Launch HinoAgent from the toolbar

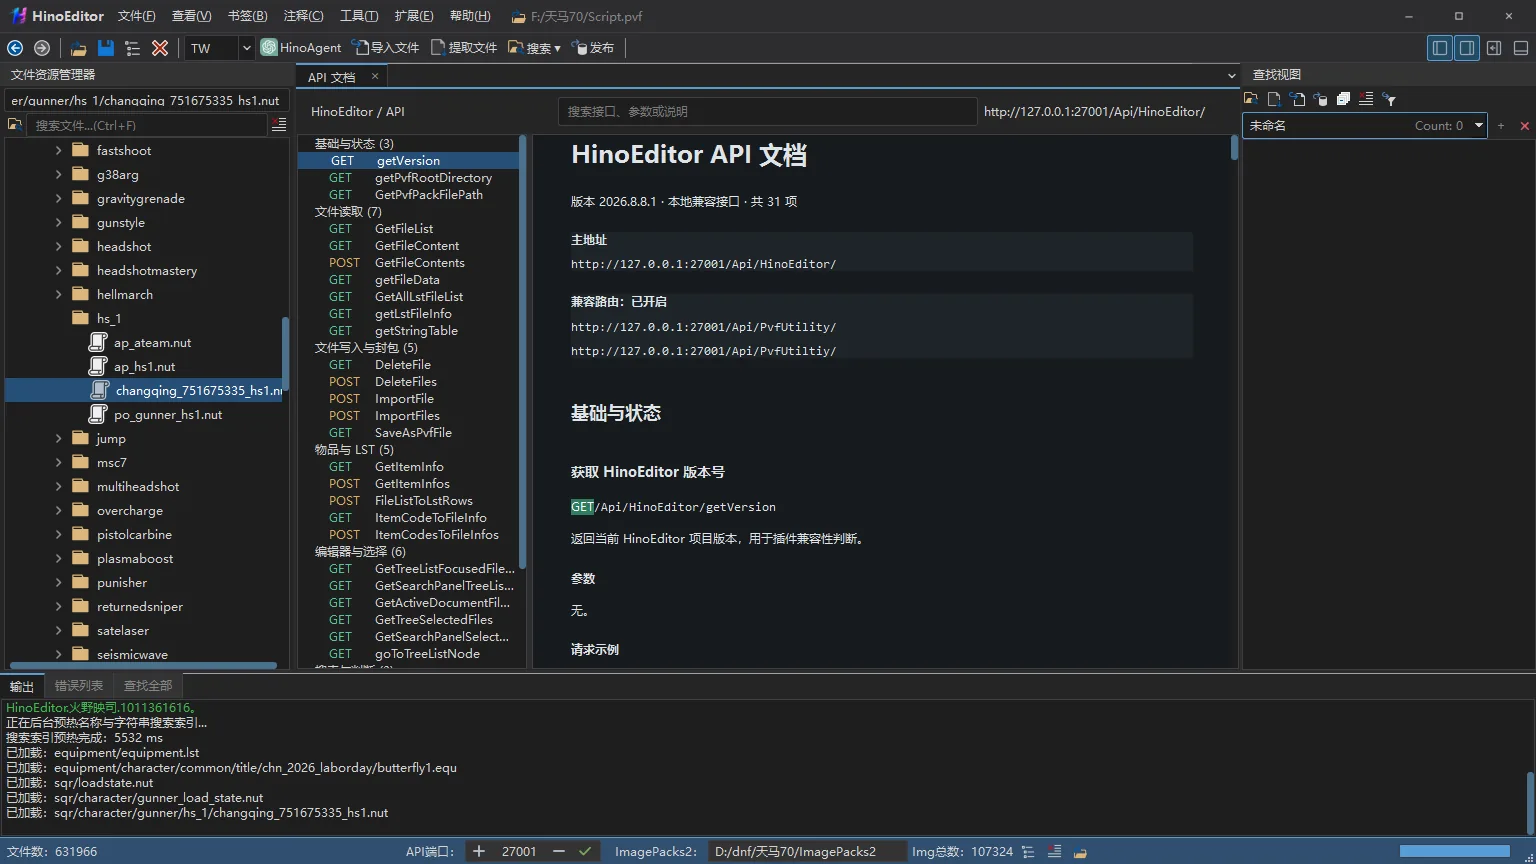301,48
